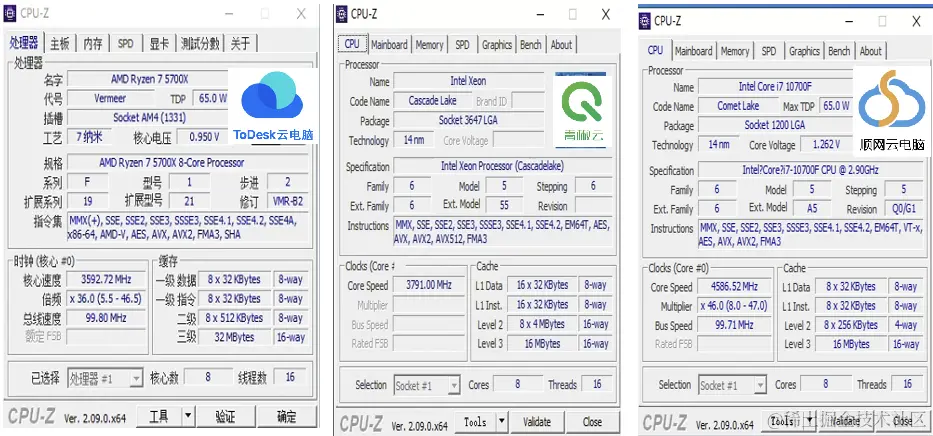
Task: Click the ToDesk cloud logo in left window
Action: click(x=273, y=95)
